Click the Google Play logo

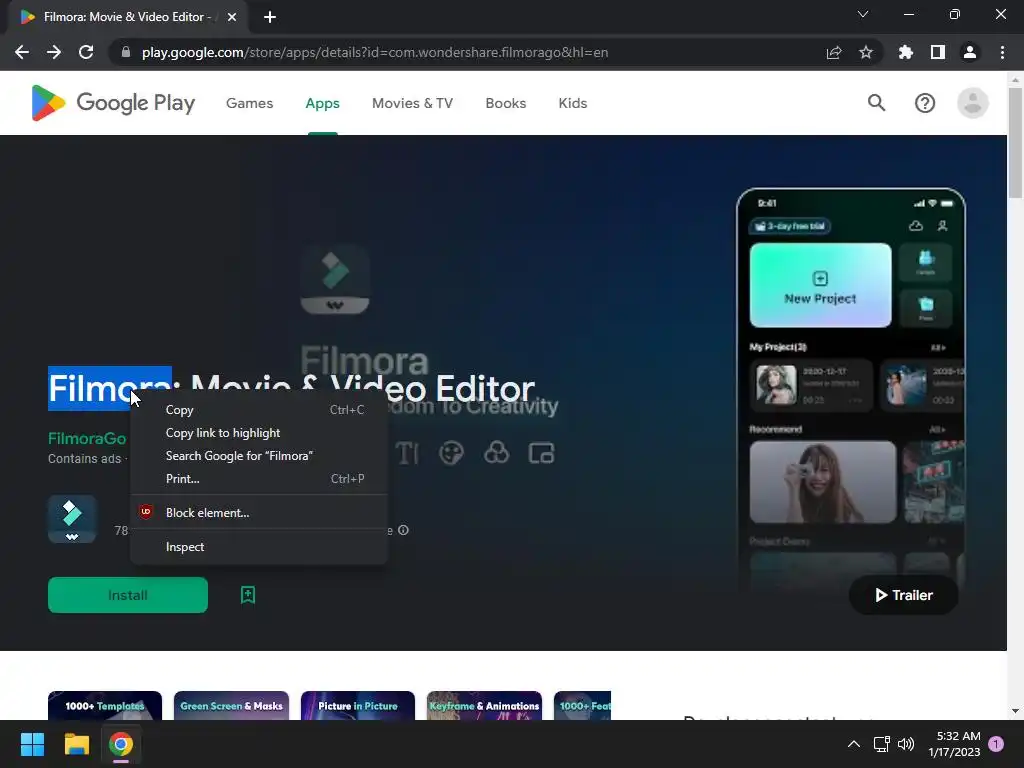[x=113, y=103]
